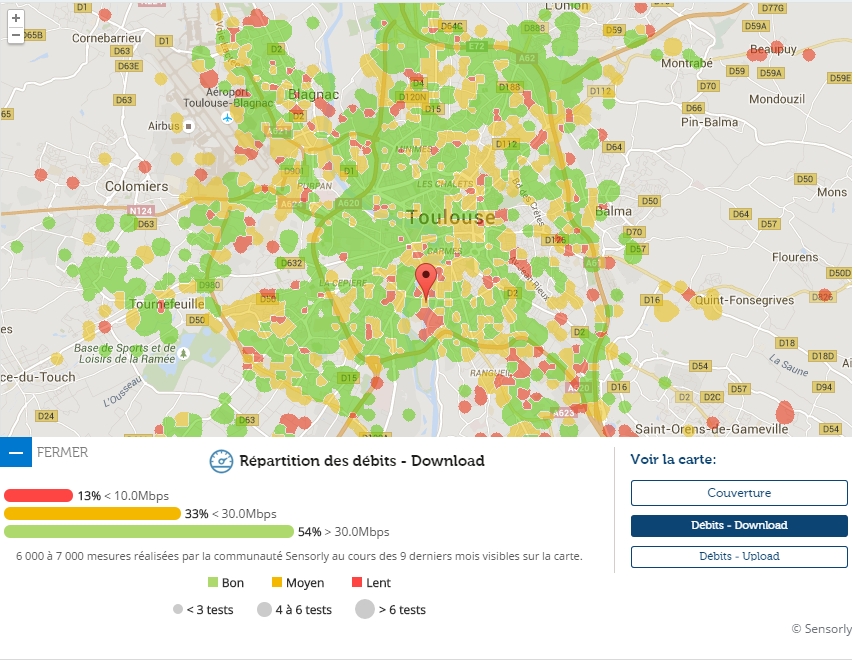Click the red Lent legend swatch
The width and height of the screenshot is (854, 660).
(x=357, y=583)
